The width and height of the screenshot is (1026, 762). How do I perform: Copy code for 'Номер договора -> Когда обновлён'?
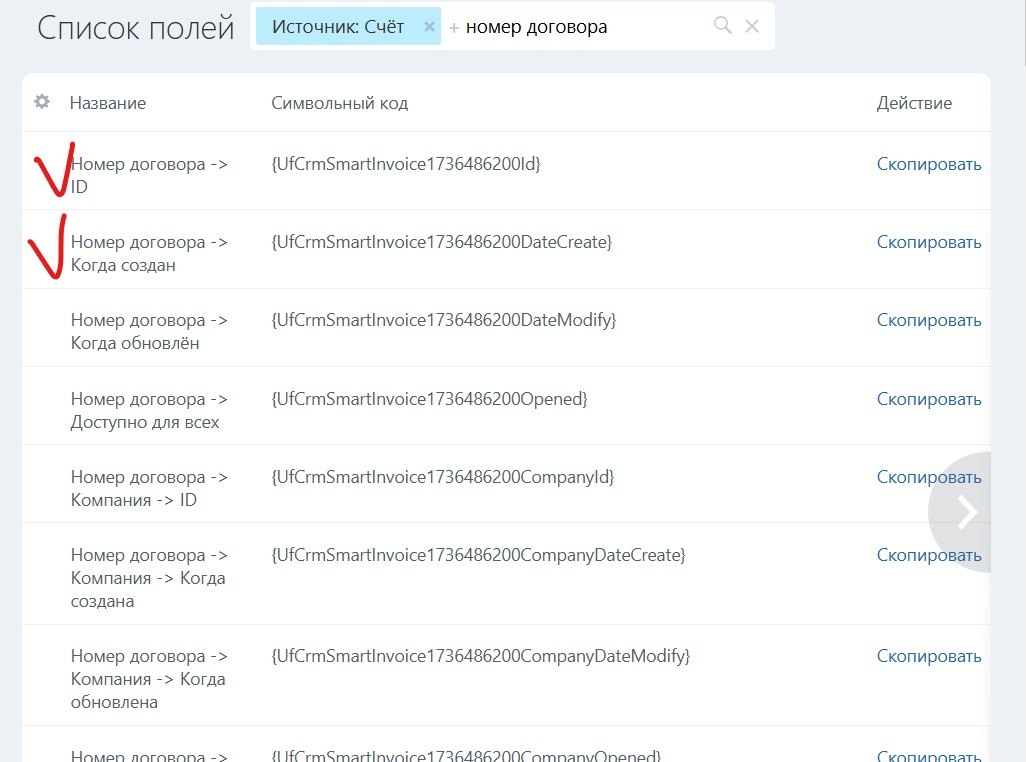(929, 320)
